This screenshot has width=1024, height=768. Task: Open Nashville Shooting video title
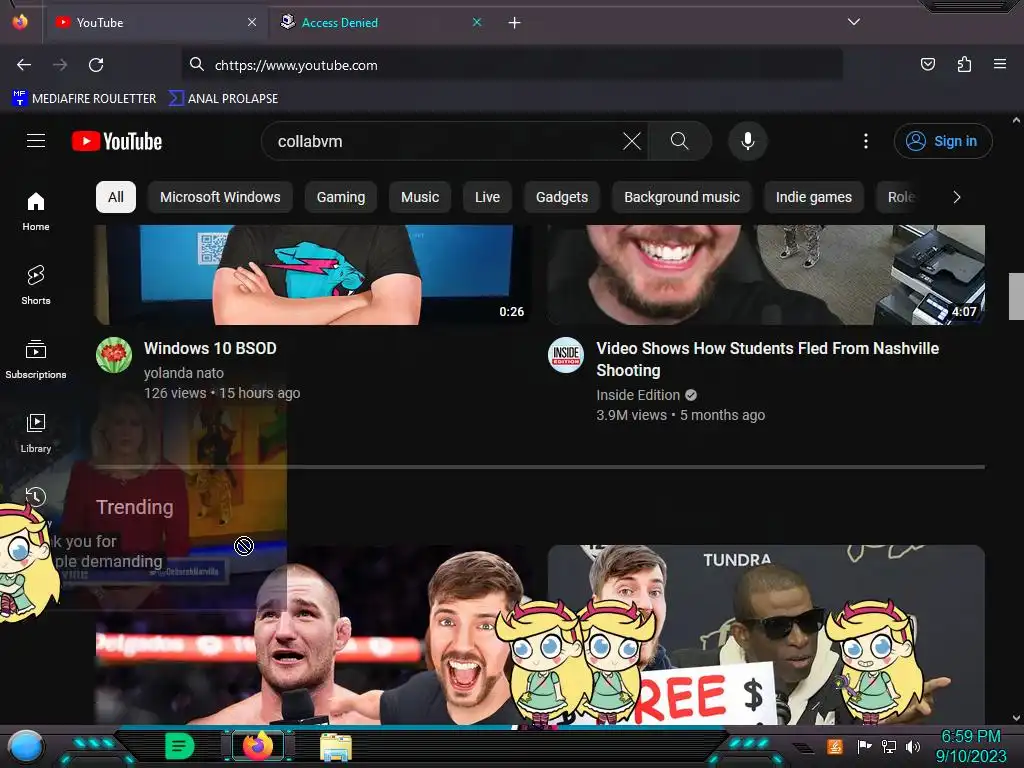tap(767, 359)
